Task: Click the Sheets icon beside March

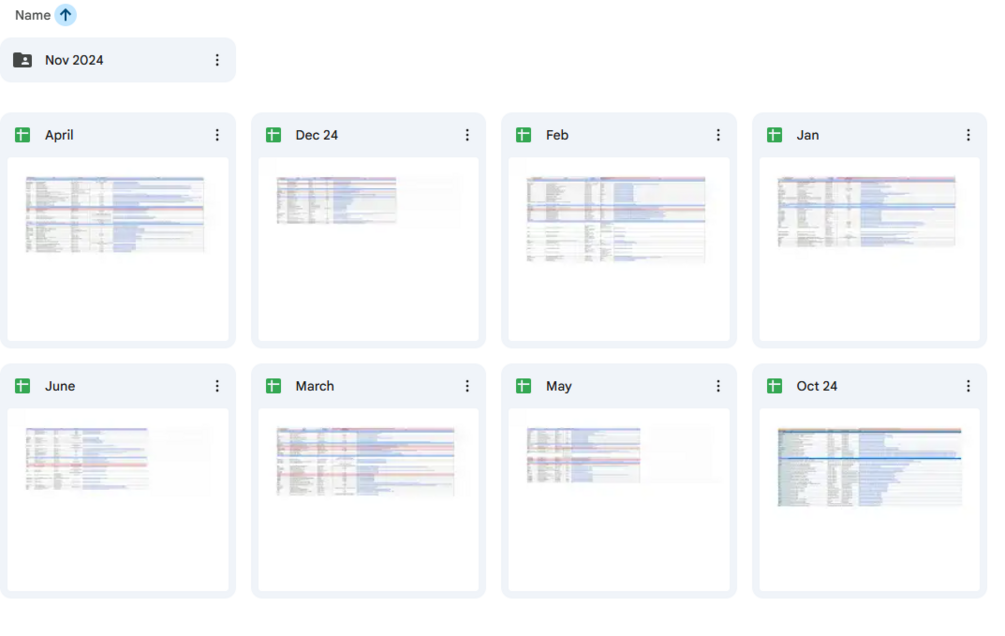Action: point(273,386)
